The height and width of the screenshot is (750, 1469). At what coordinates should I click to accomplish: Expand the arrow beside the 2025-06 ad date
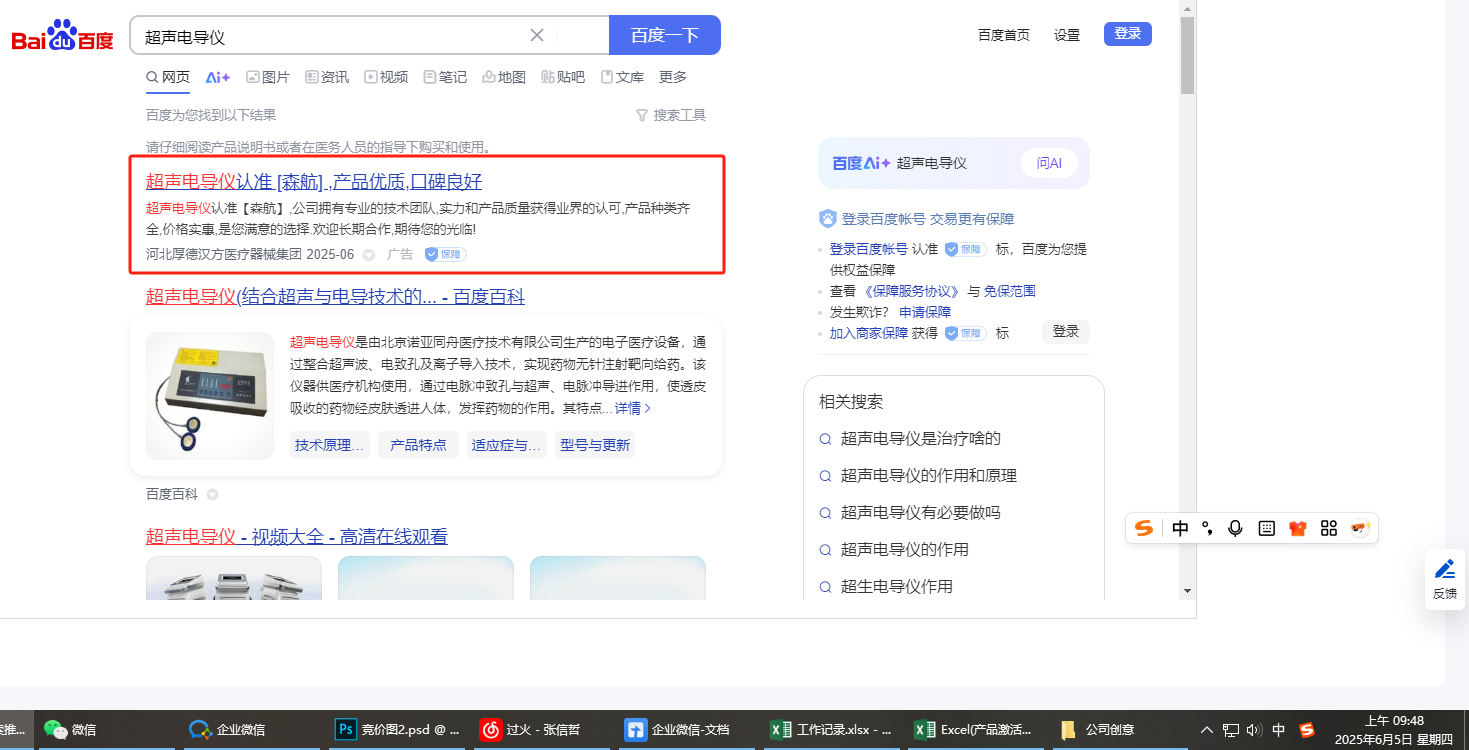coord(369,255)
